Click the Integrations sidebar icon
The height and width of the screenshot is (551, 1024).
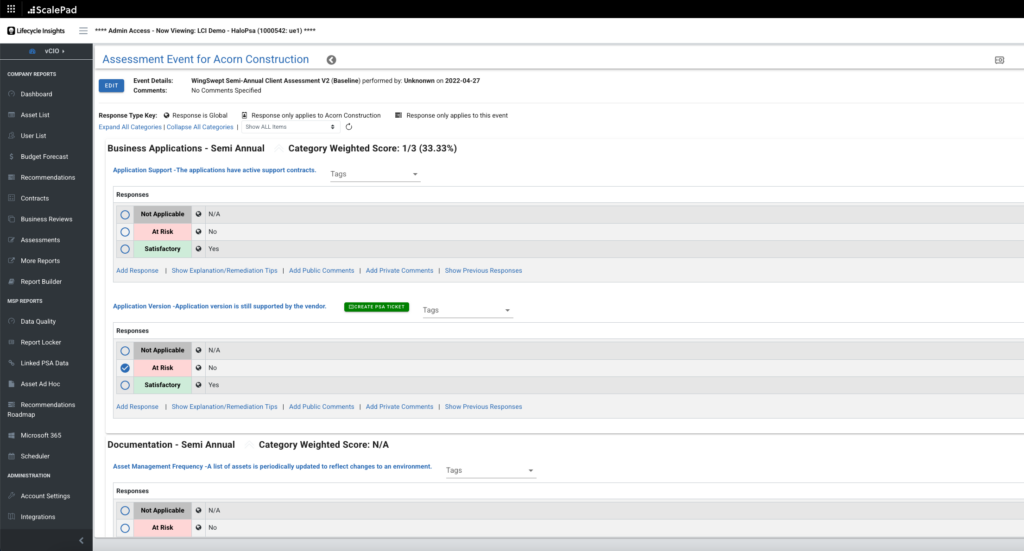click(11, 516)
